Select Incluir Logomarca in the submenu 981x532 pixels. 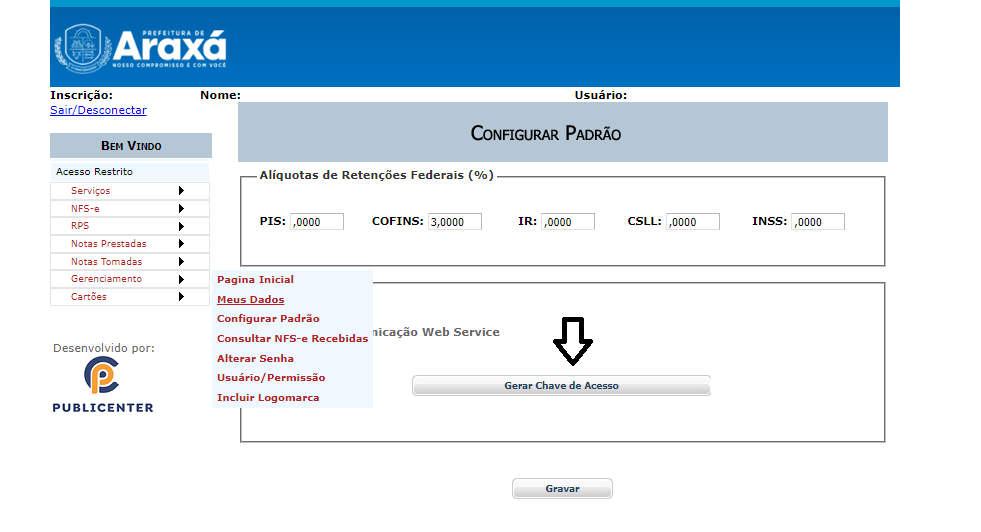coord(268,397)
